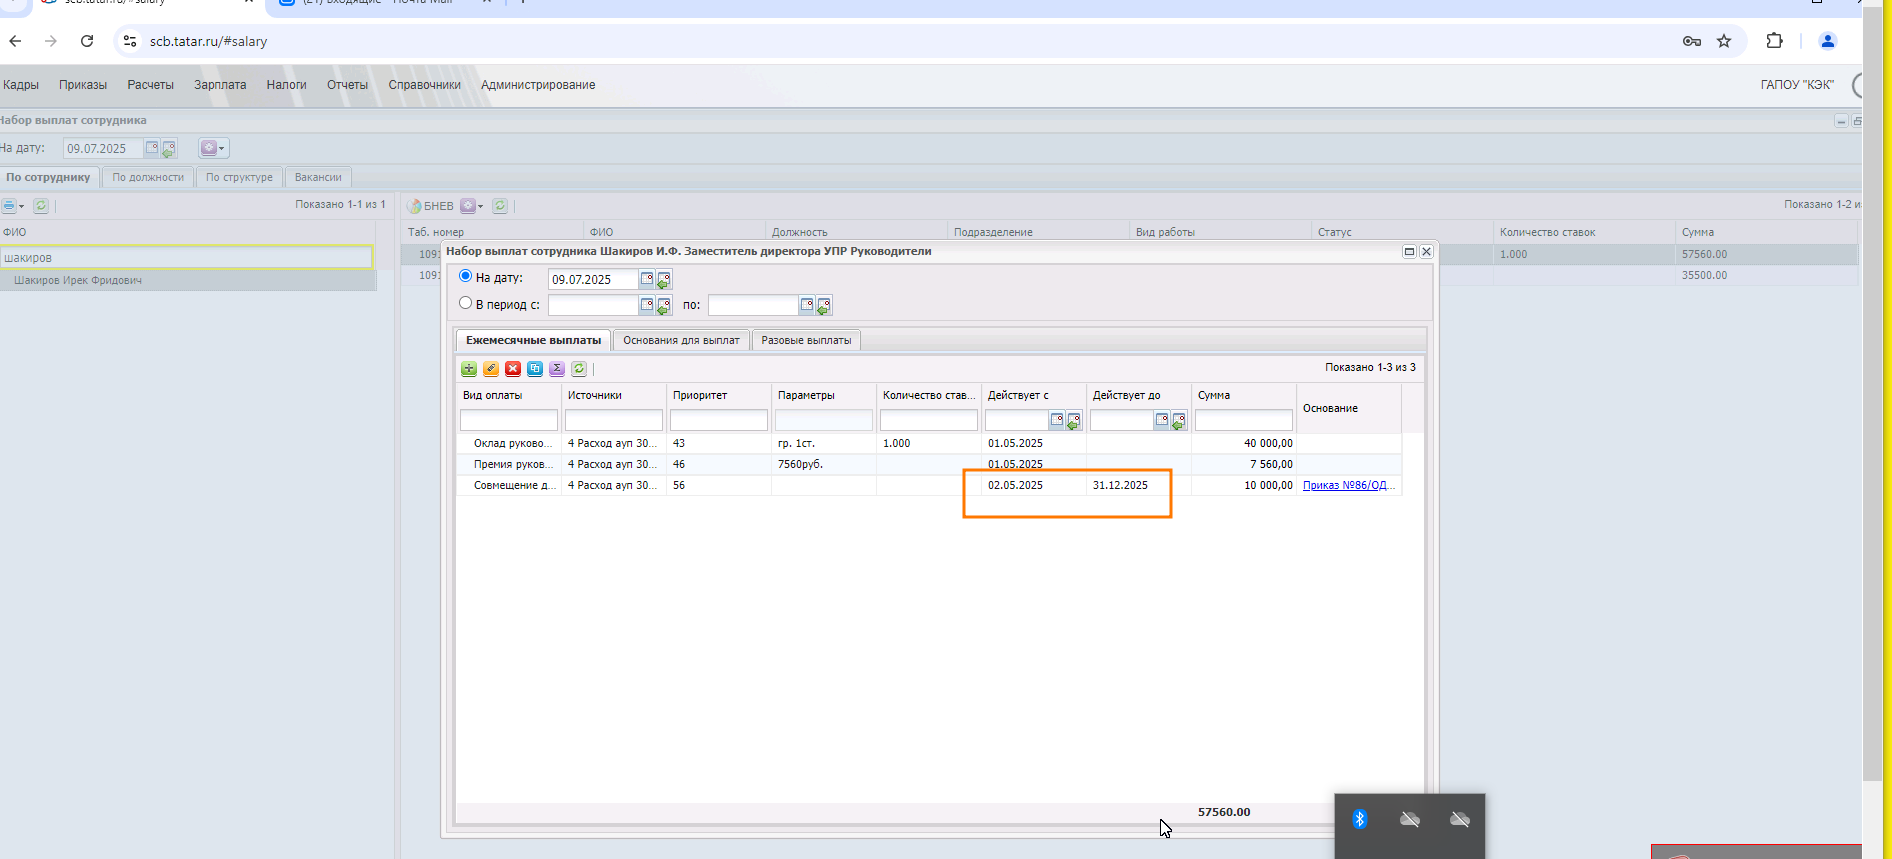The height and width of the screenshot is (859, 1892).
Task: Click the ФИО search field with 'шакиров'
Action: 186,257
